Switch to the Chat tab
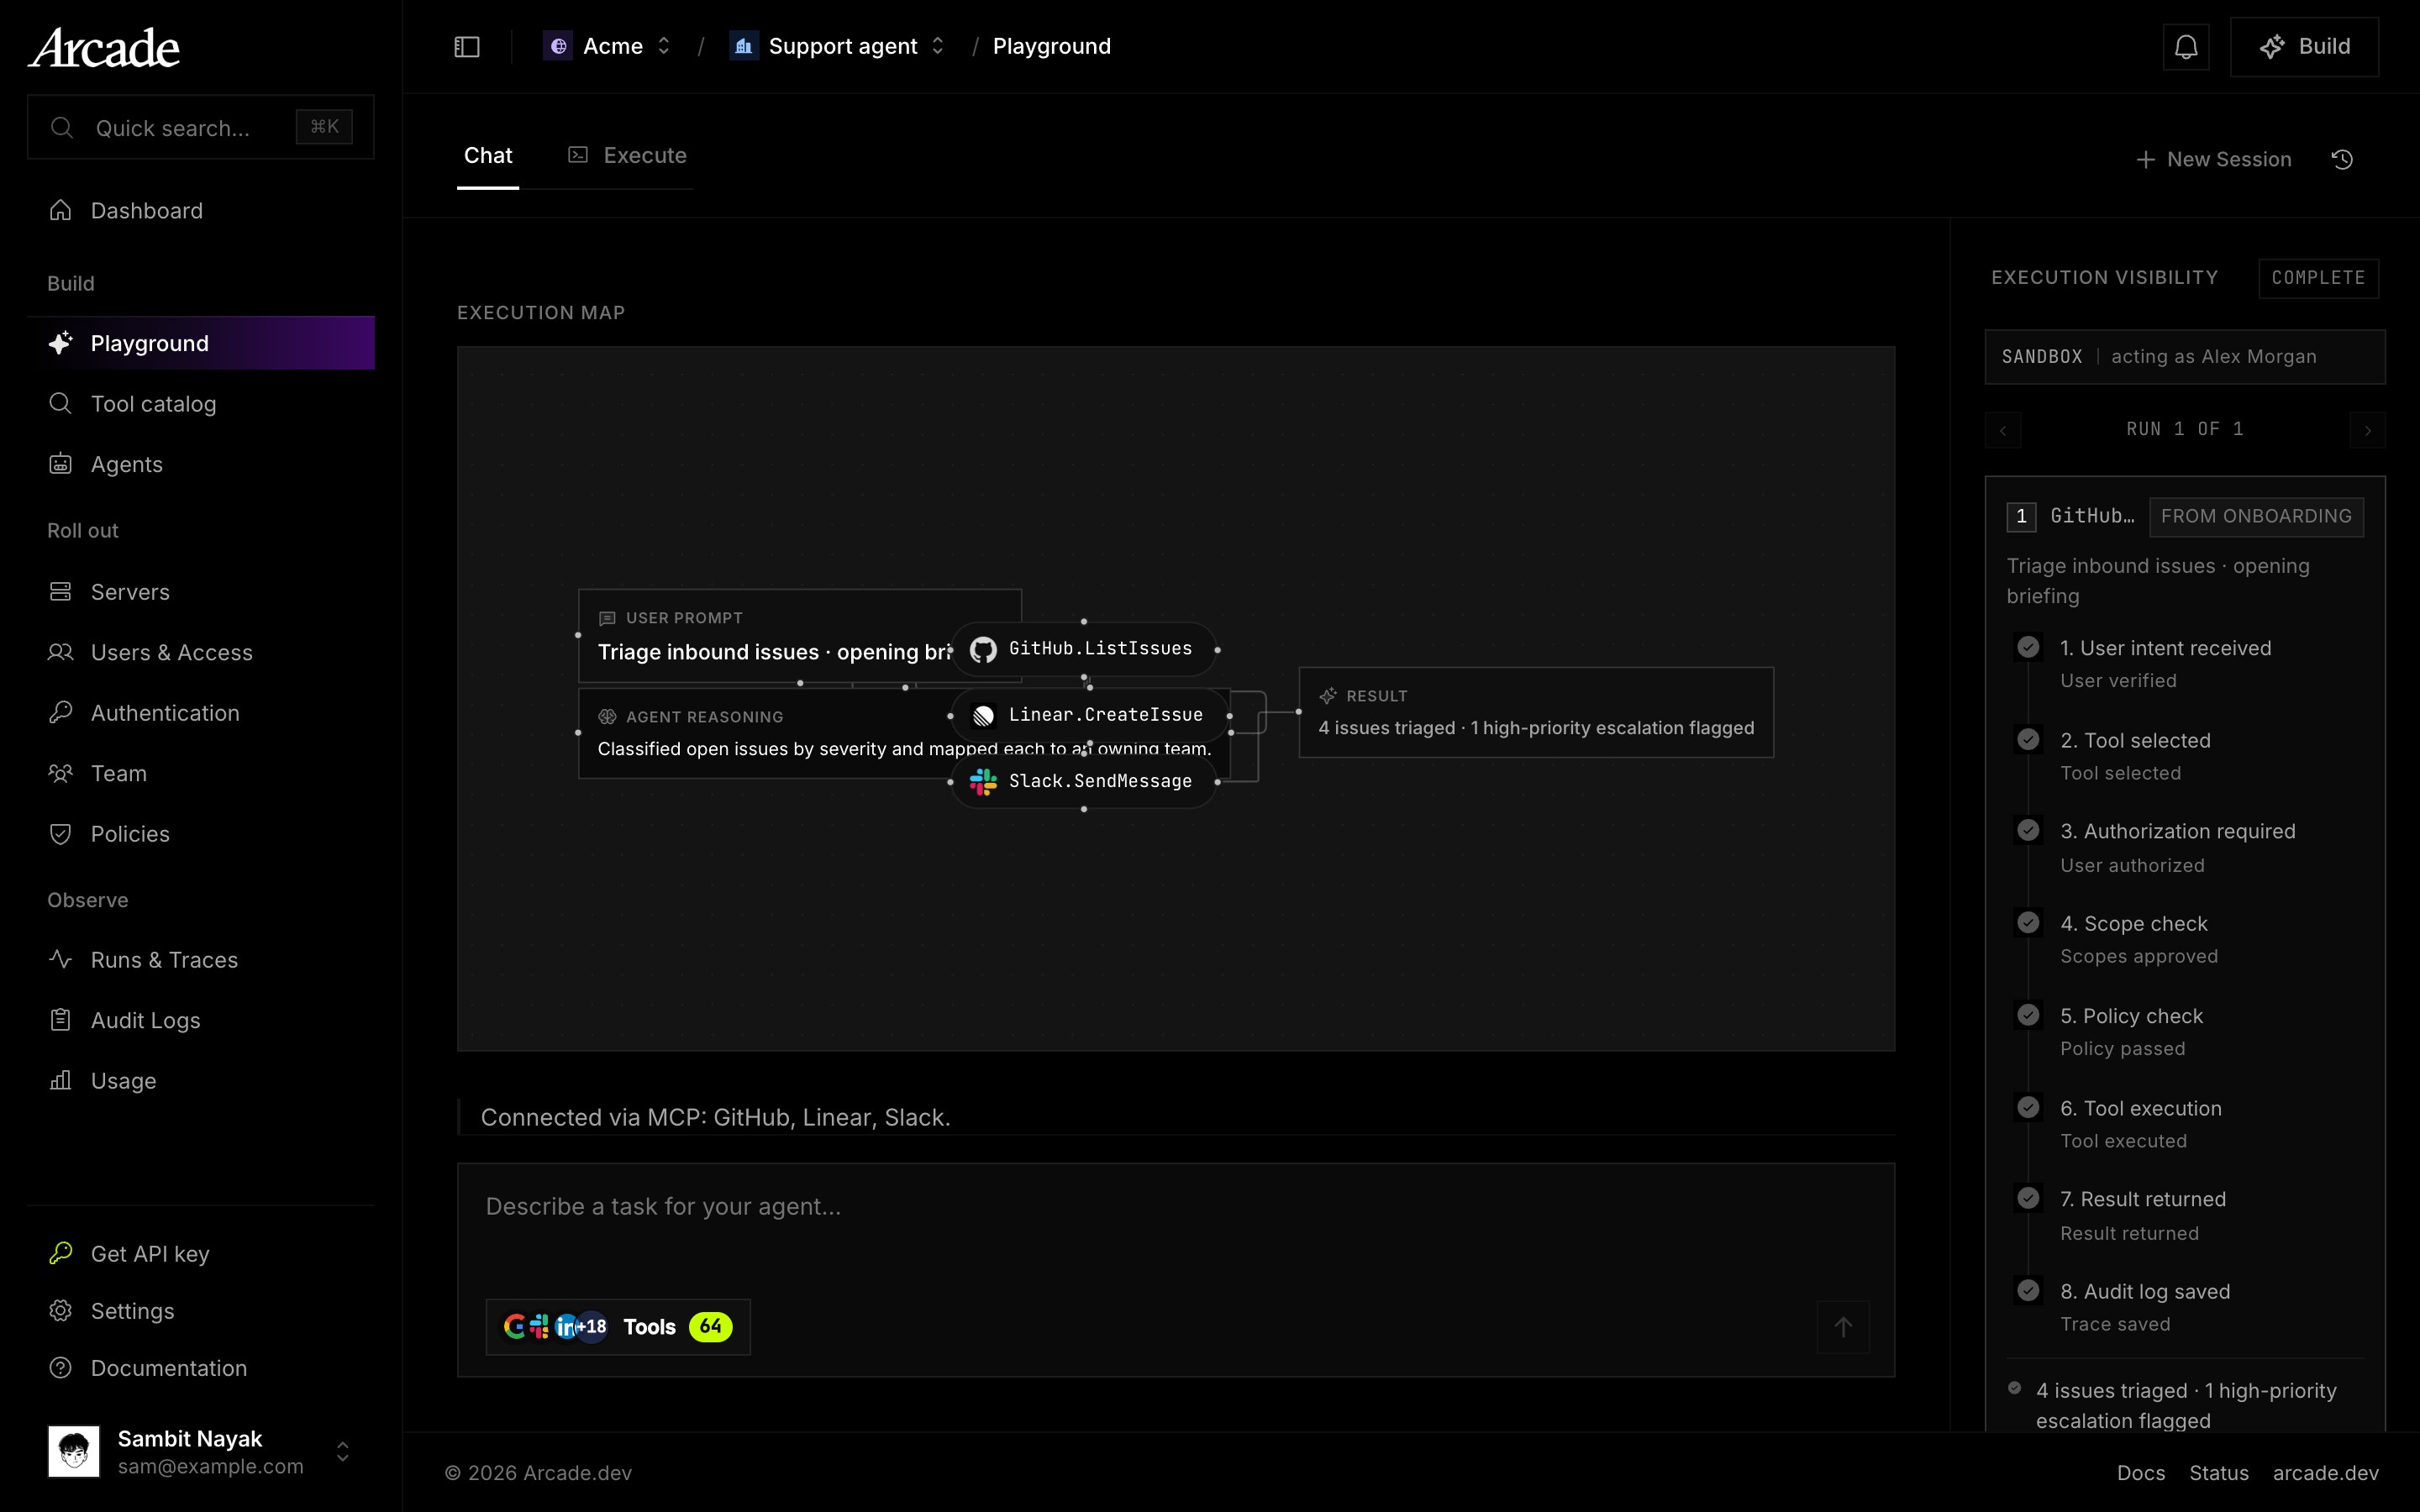 [488, 156]
